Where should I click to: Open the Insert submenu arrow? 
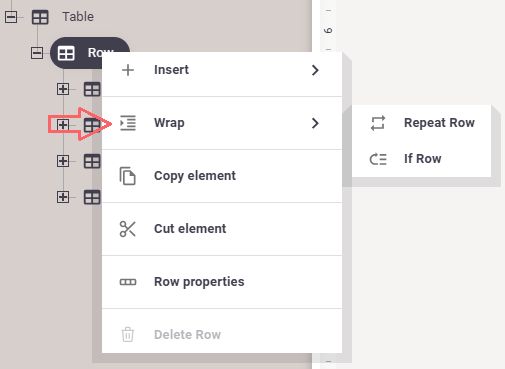315,70
